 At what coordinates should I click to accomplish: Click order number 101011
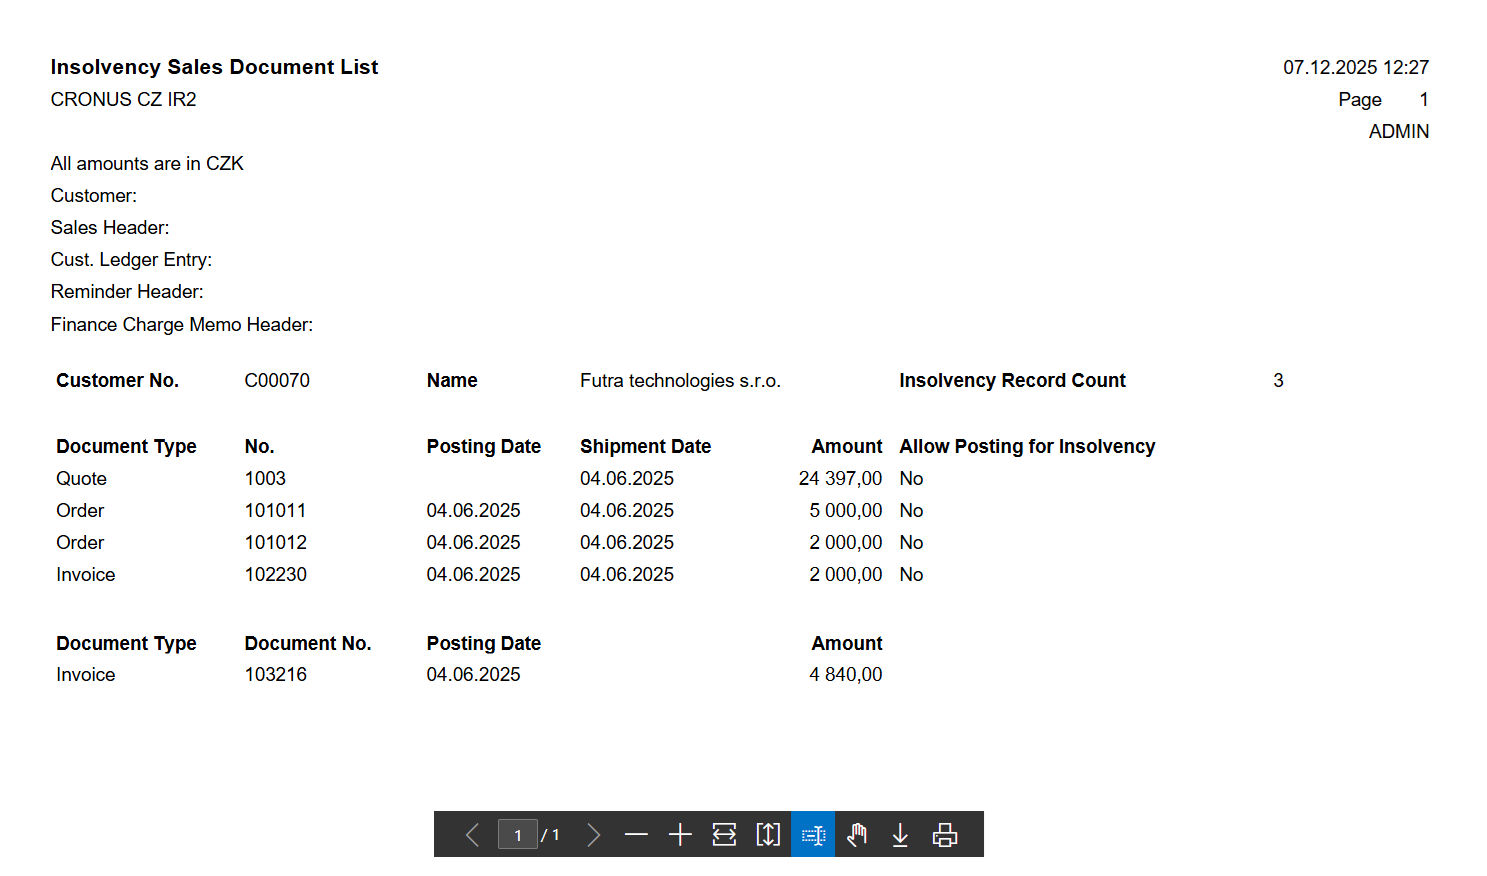click(x=275, y=510)
